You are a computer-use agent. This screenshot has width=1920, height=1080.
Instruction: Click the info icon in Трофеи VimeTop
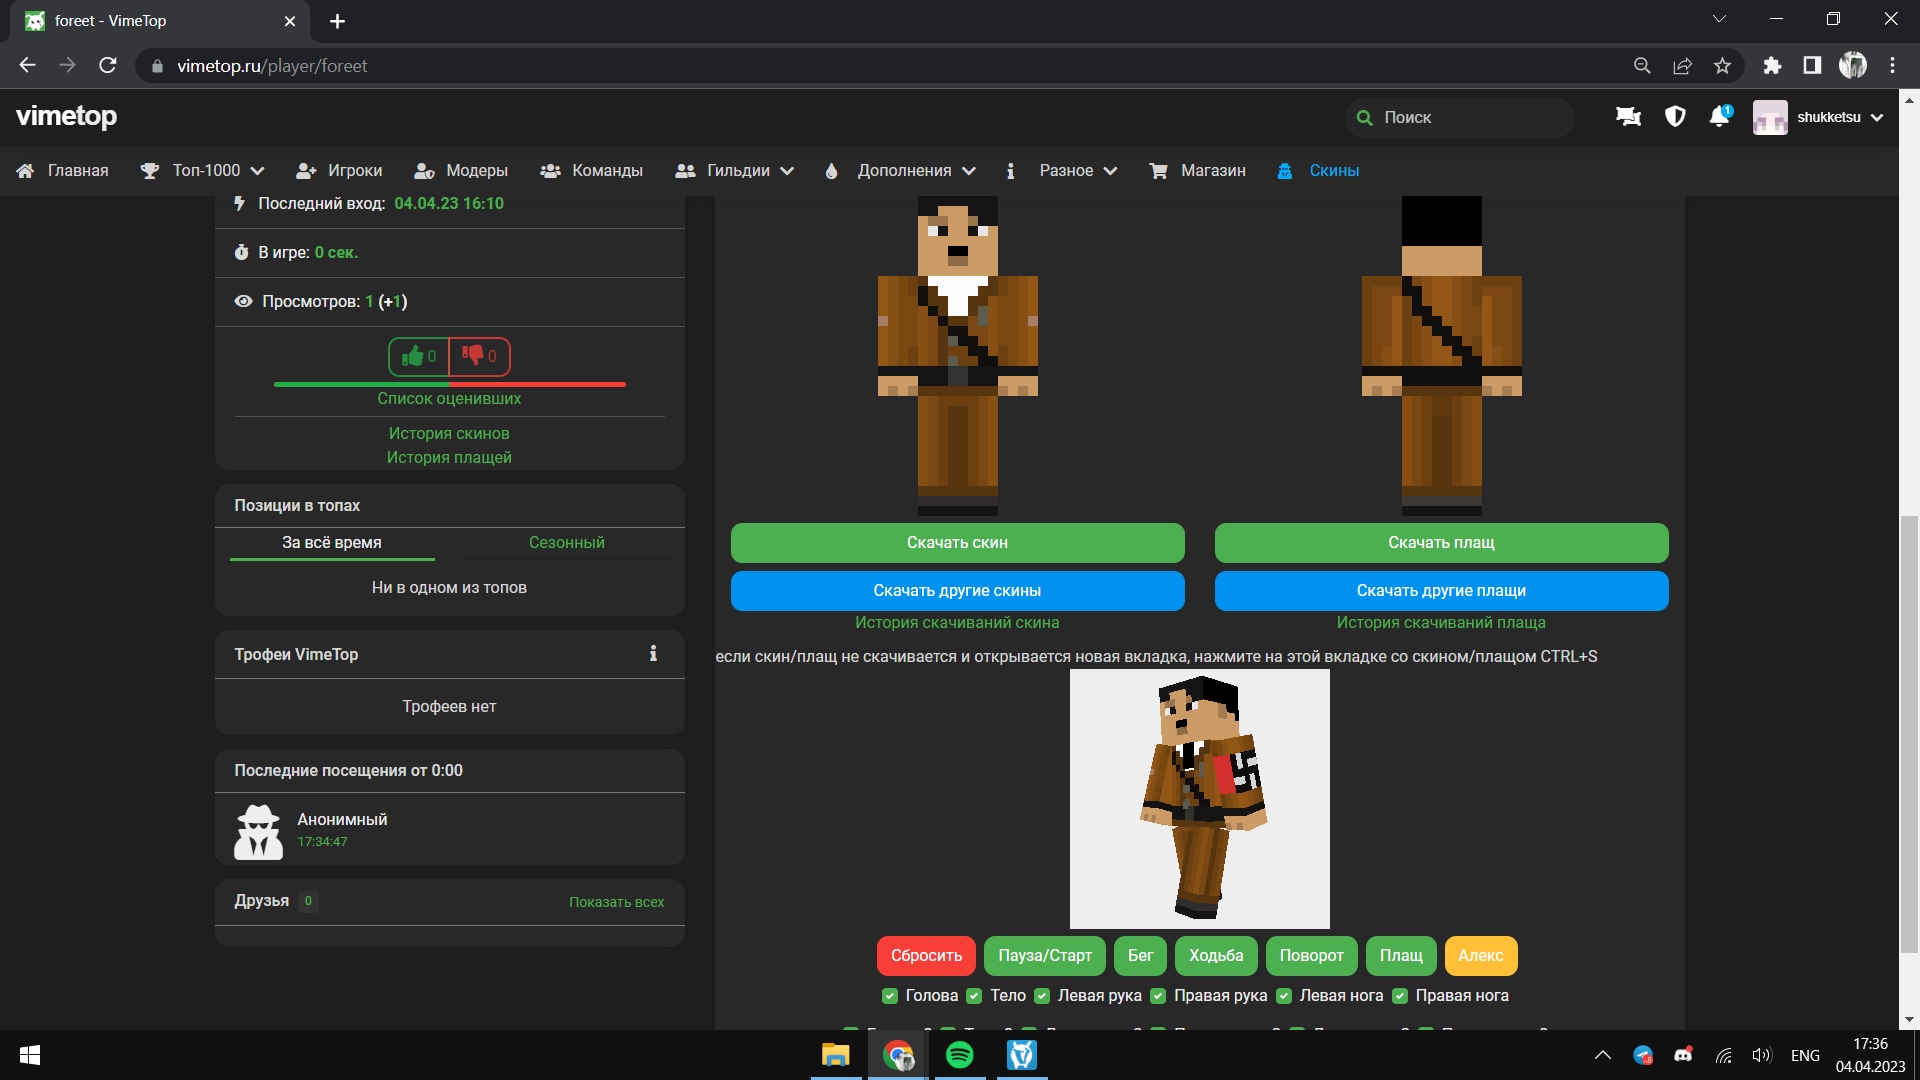(x=653, y=654)
